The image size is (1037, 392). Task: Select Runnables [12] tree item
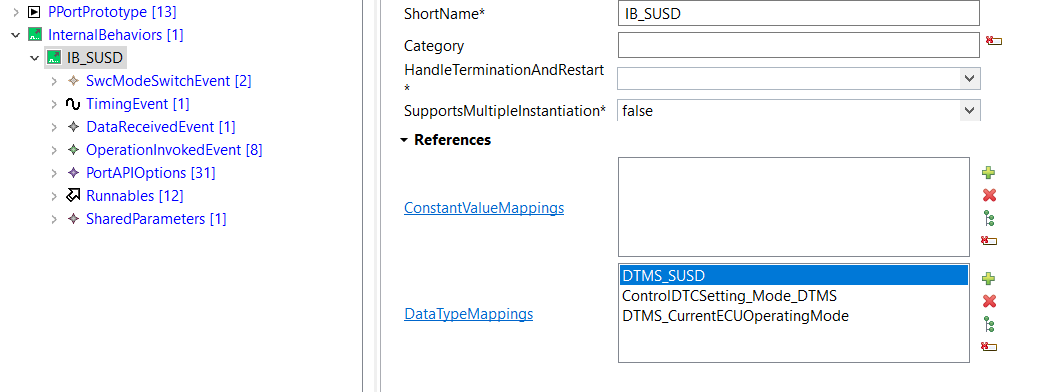[x=135, y=196]
